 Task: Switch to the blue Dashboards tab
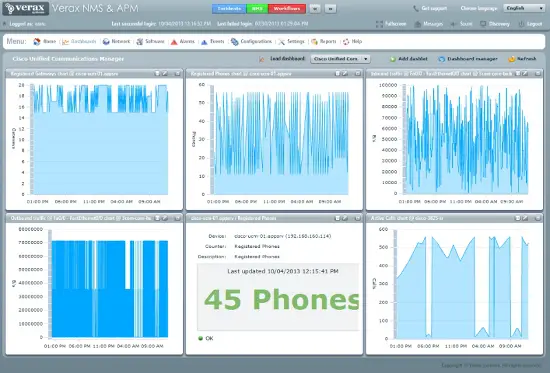click(x=229, y=8)
